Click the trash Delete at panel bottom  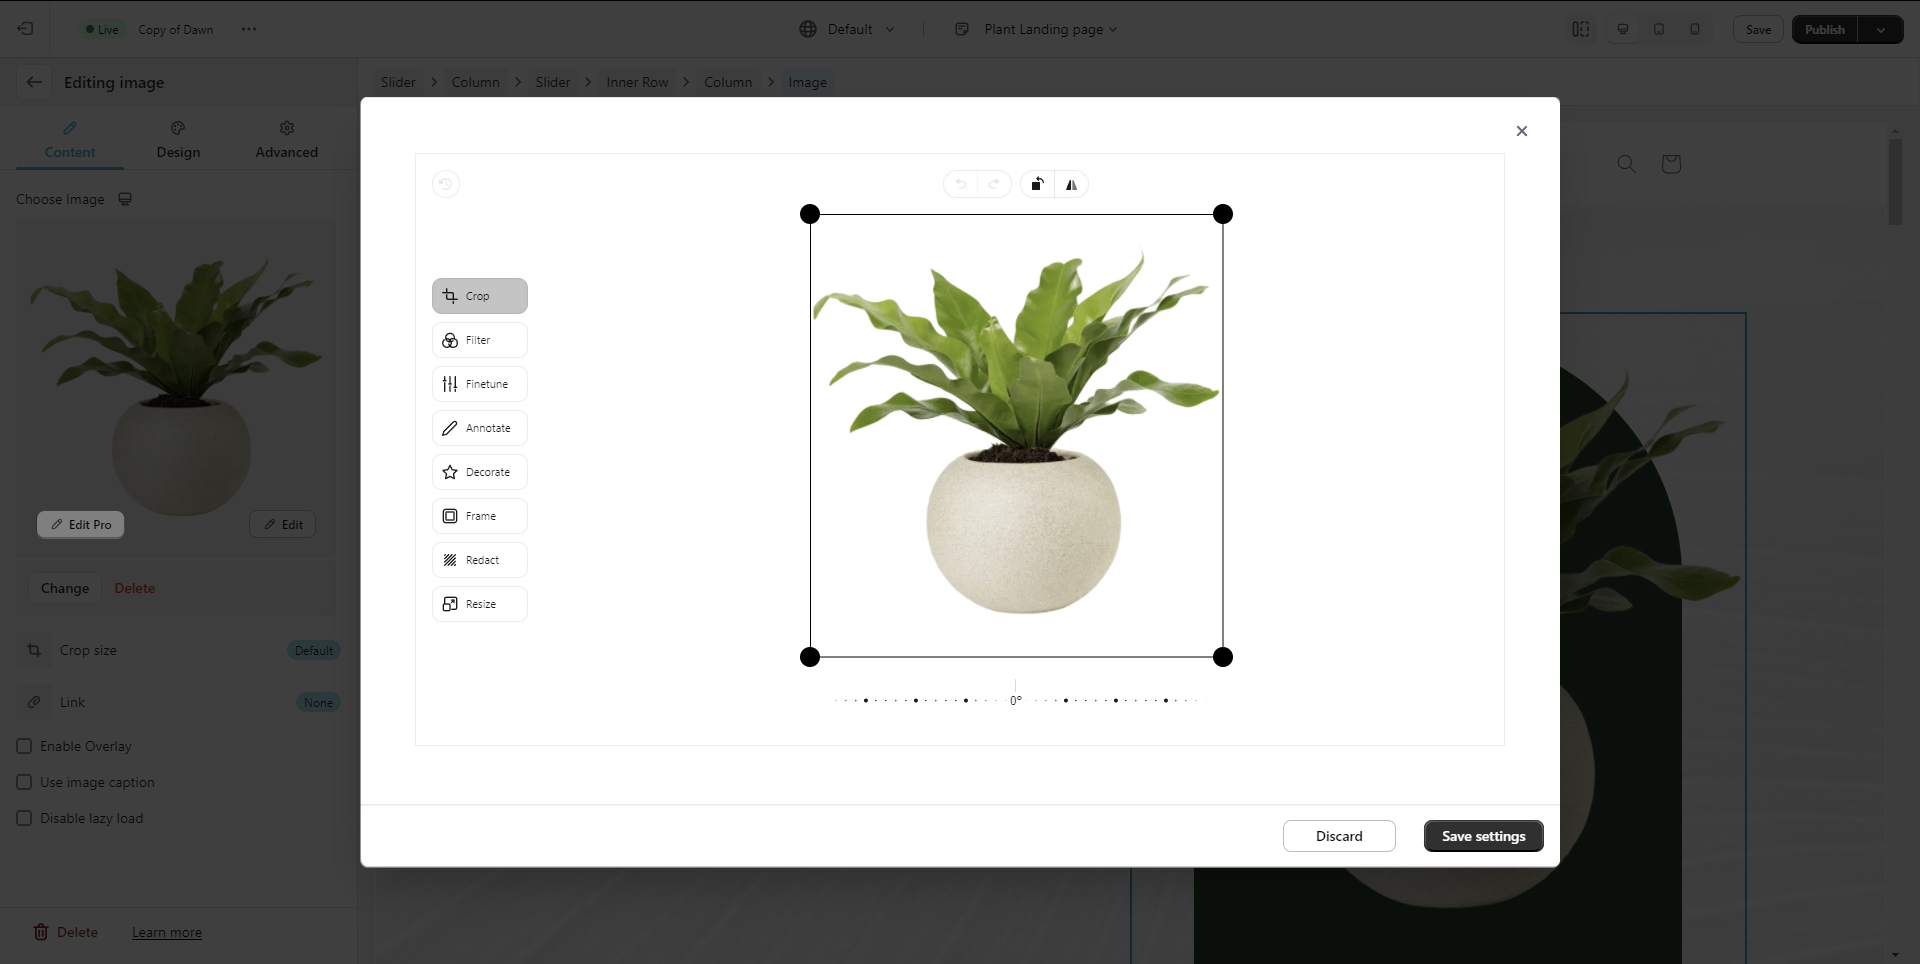point(66,932)
